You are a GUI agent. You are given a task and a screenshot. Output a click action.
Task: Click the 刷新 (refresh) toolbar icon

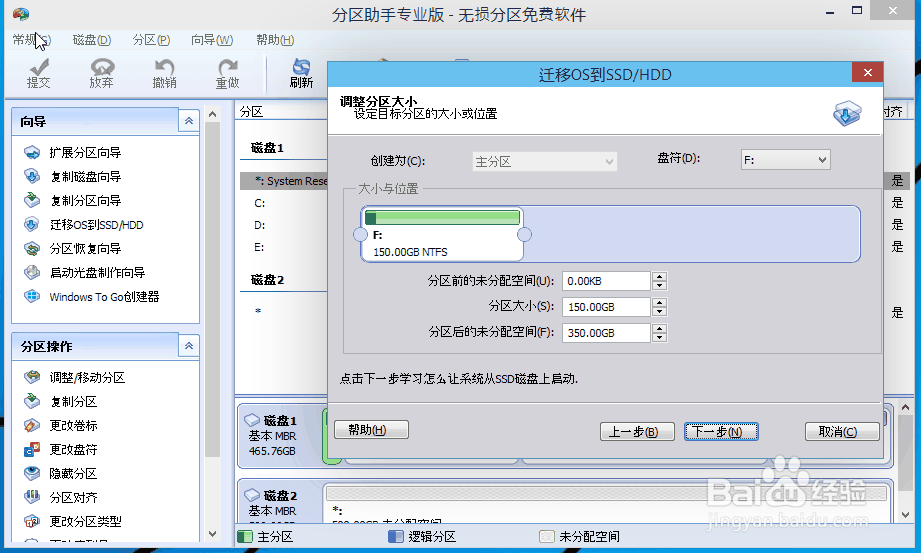301,73
